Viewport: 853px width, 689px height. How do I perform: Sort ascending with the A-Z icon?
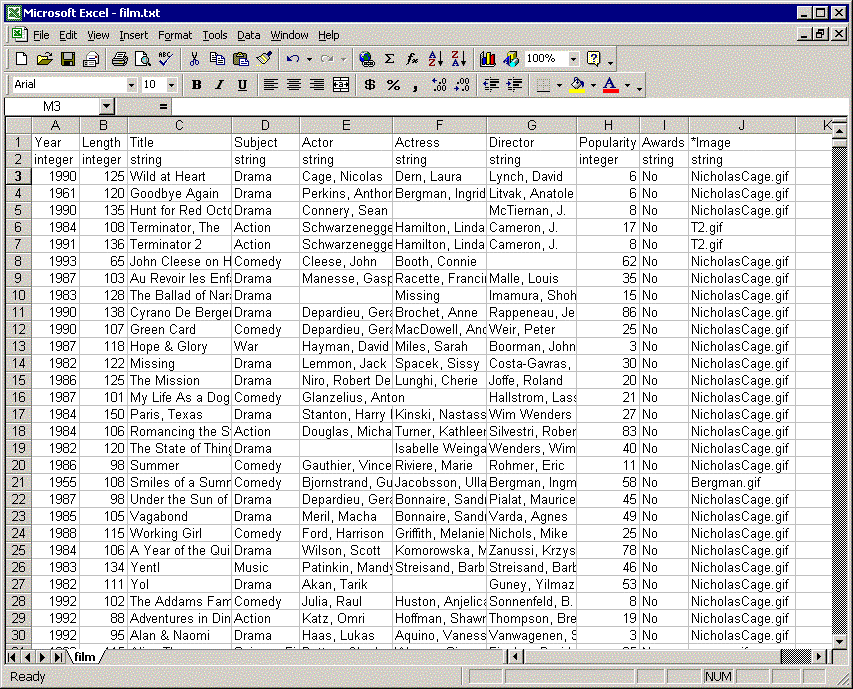(x=436, y=59)
